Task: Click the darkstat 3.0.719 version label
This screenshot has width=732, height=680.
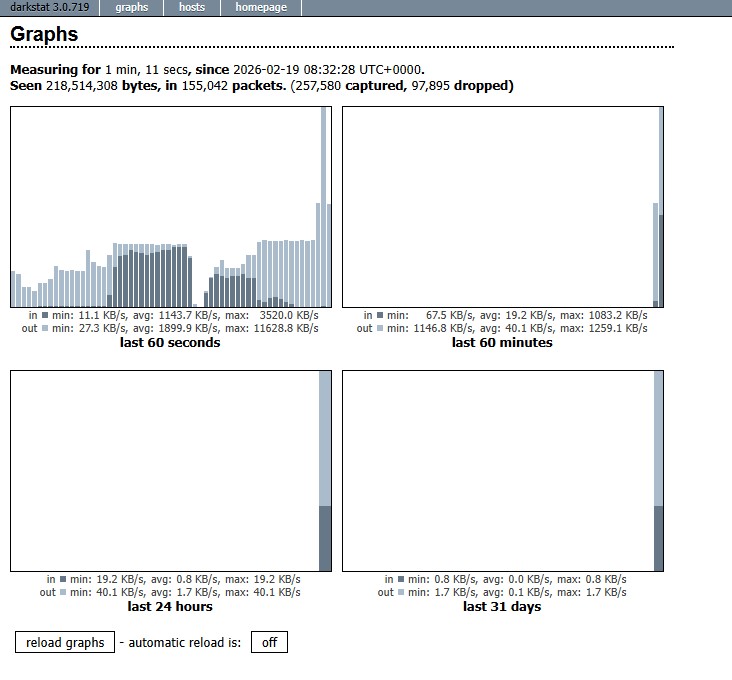Action: (50, 7)
